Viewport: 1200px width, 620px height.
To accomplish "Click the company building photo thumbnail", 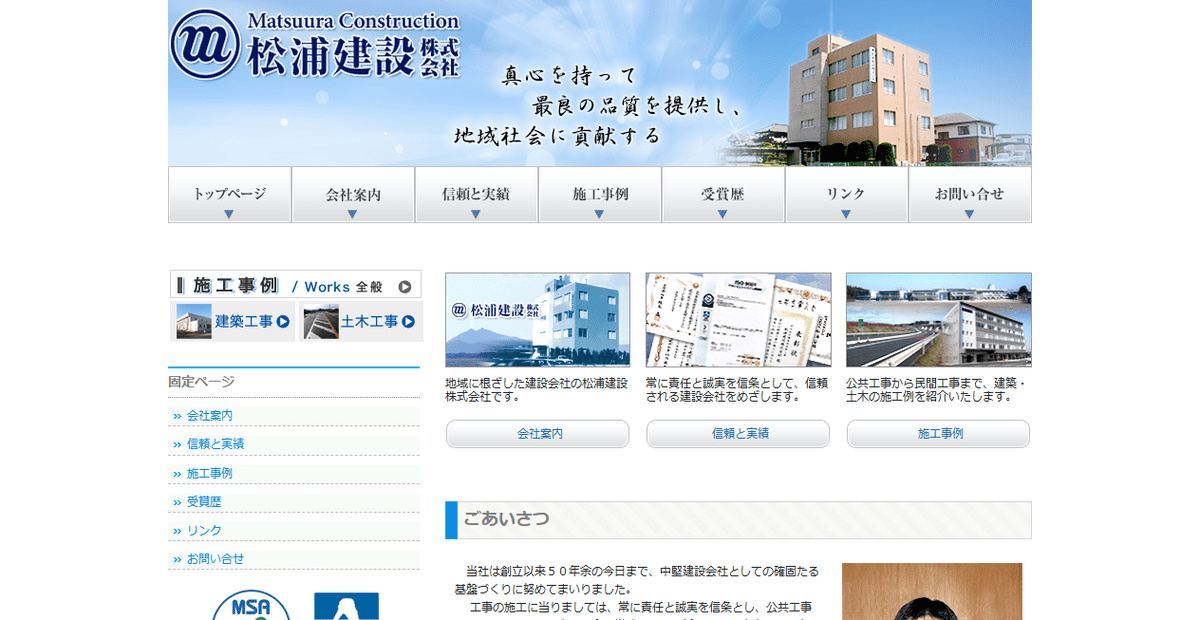I will 537,319.
